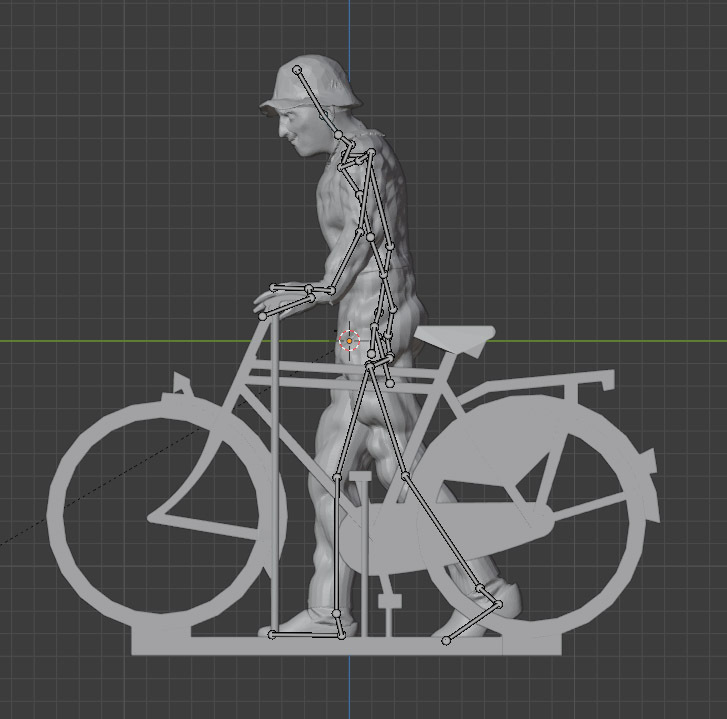Click the 3D cursor crosshair

(x=349, y=341)
